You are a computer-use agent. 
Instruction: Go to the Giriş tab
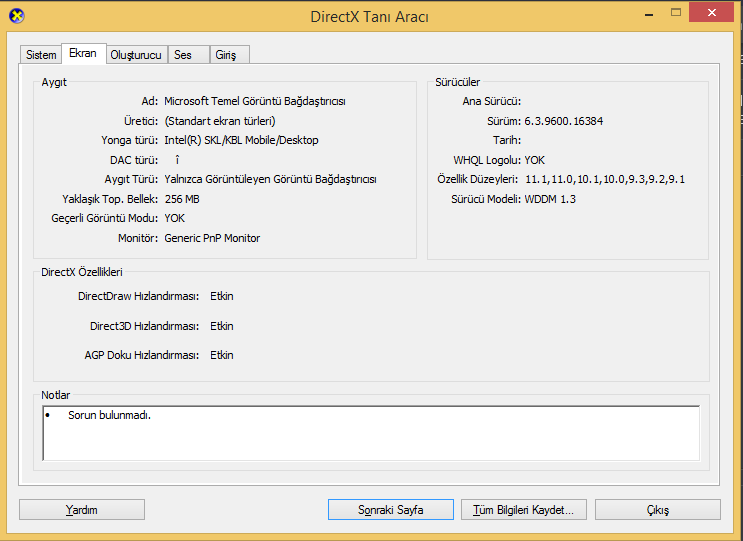tap(229, 55)
